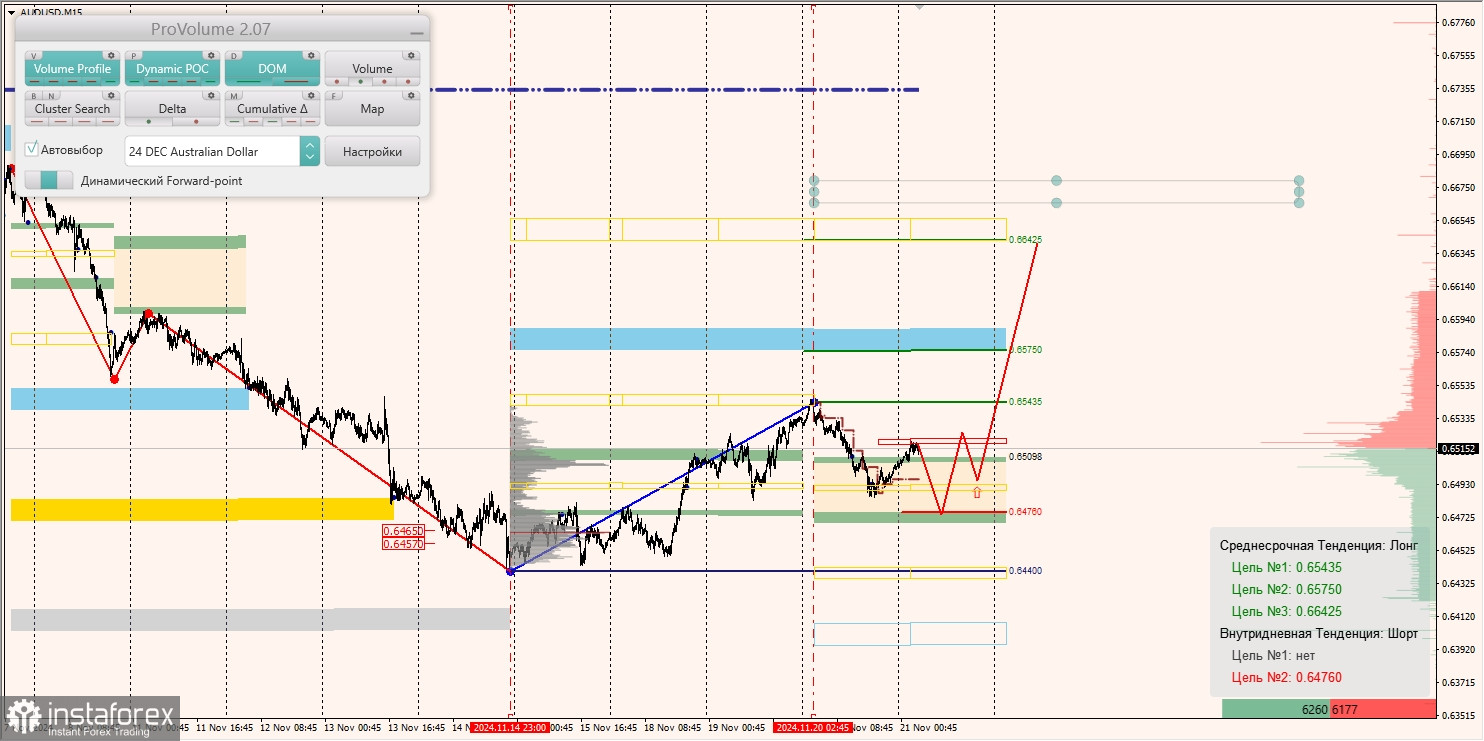Click the Цель №1: 0.65435 target text
This screenshot has height=741, width=1484.
(1286, 567)
